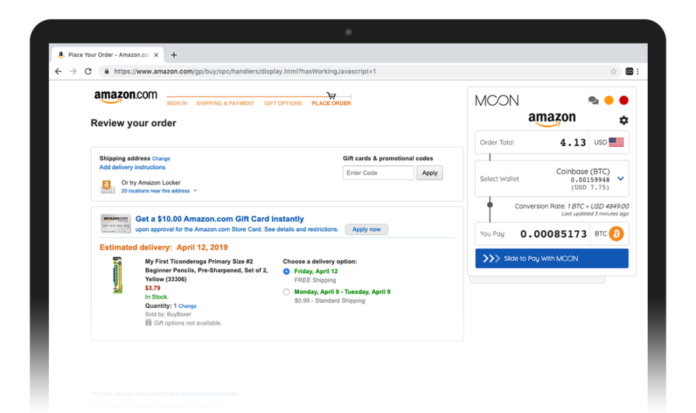The width and height of the screenshot is (696, 413).
Task: Click the gift options icon under product
Action: coord(148,323)
